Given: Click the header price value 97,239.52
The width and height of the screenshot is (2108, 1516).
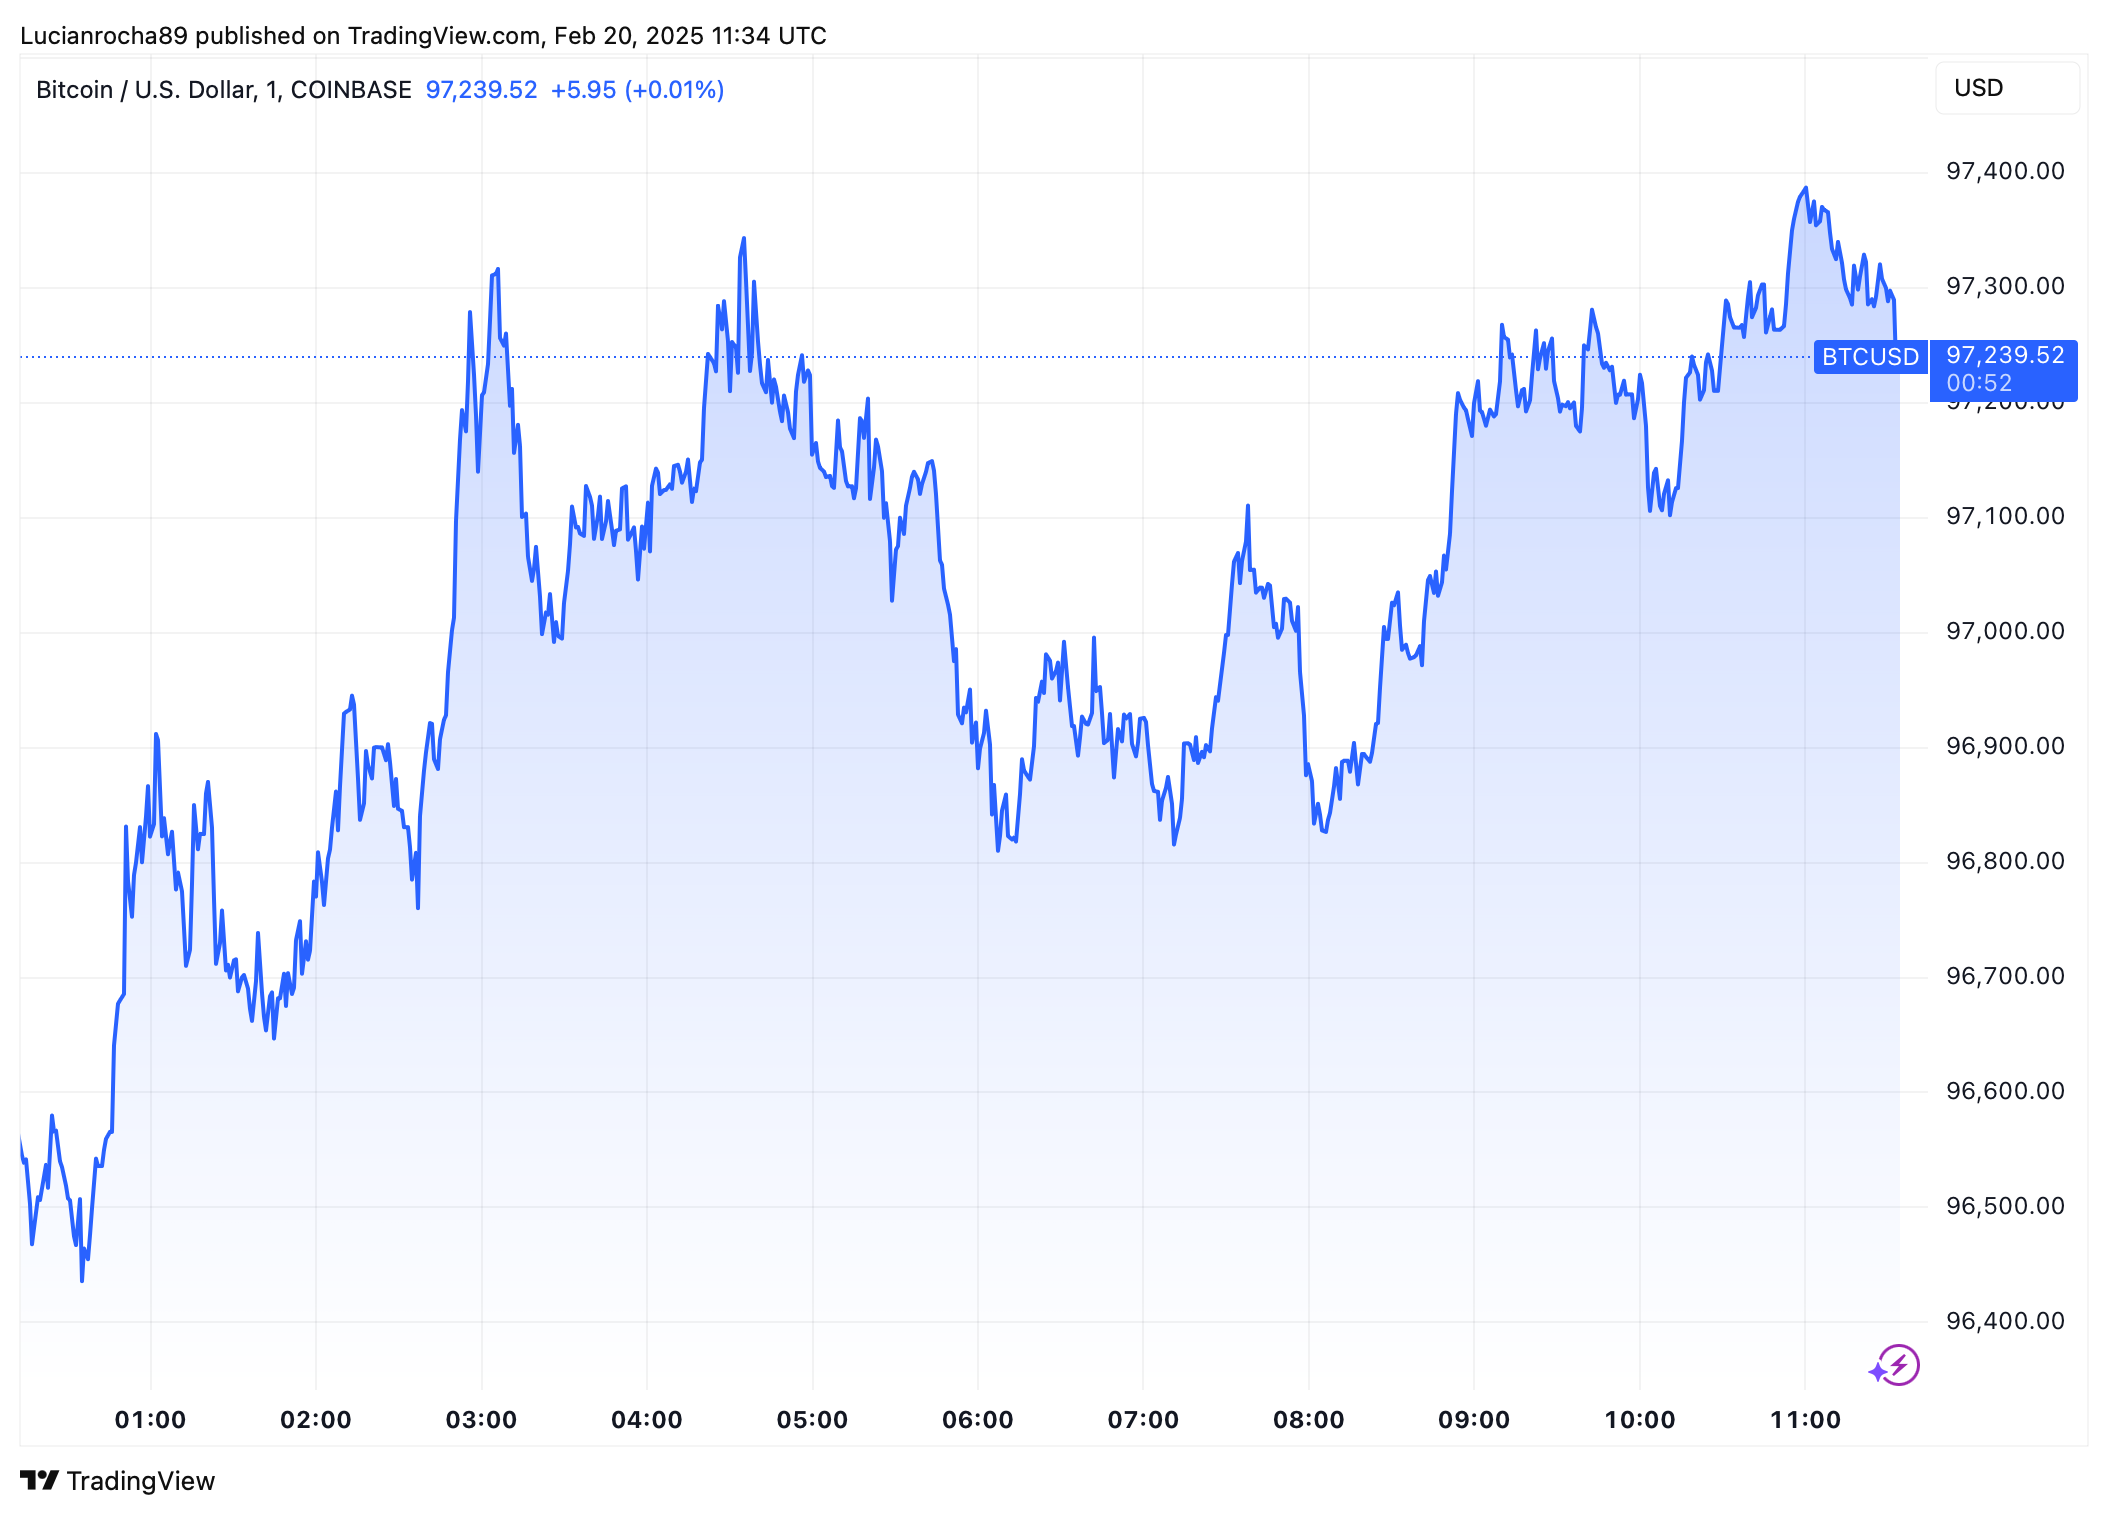Looking at the screenshot, I should coord(481,90).
